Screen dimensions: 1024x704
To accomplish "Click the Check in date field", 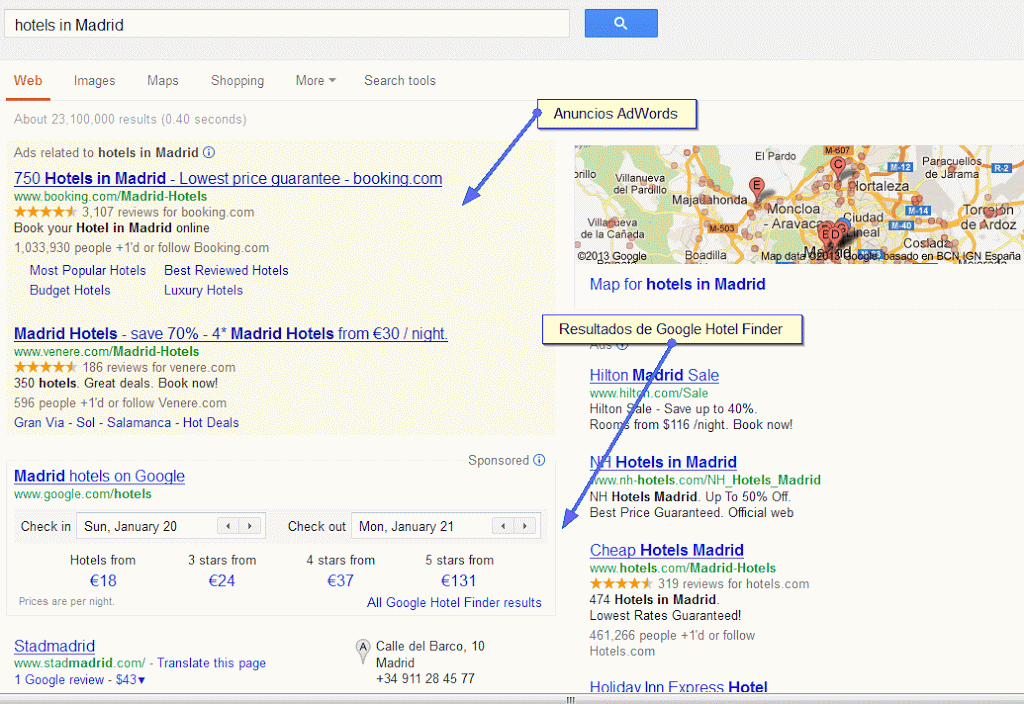I will click(x=171, y=526).
